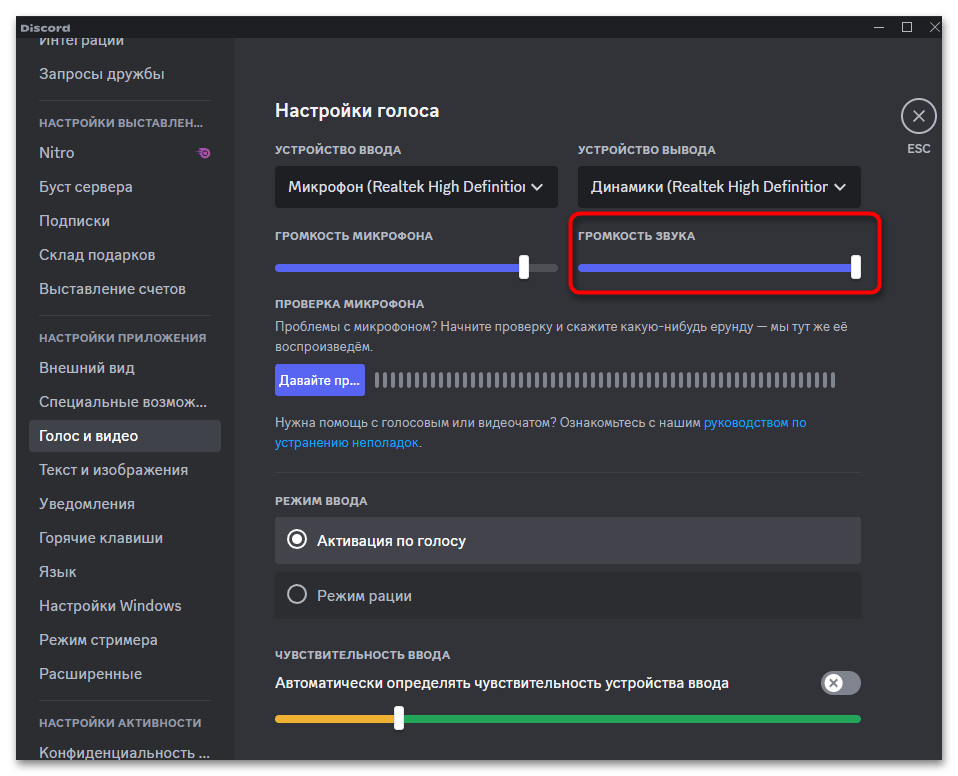Viewport: 958px width, 776px height.
Task: Click the sound volume slider handle
Action: pyautogui.click(x=856, y=267)
